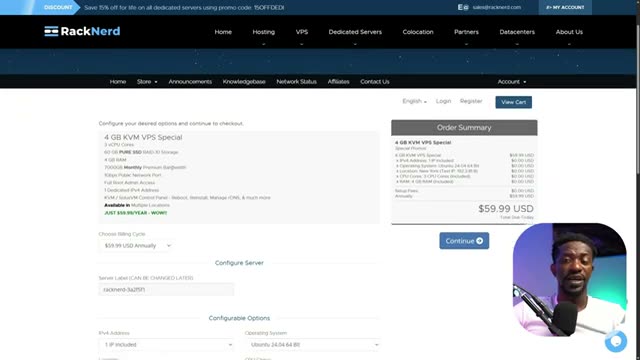This screenshot has width=640, height=360.
Task: Go to Knowledgebase in the sub navigation
Action: [x=244, y=82]
